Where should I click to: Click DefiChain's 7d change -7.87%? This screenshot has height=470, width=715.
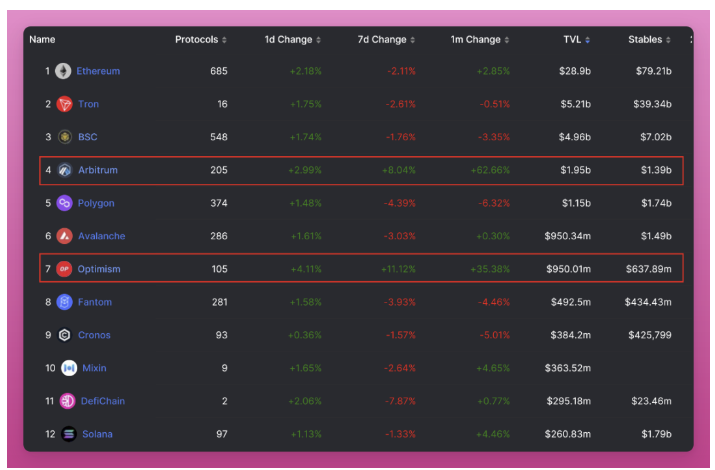pyautogui.click(x=400, y=401)
